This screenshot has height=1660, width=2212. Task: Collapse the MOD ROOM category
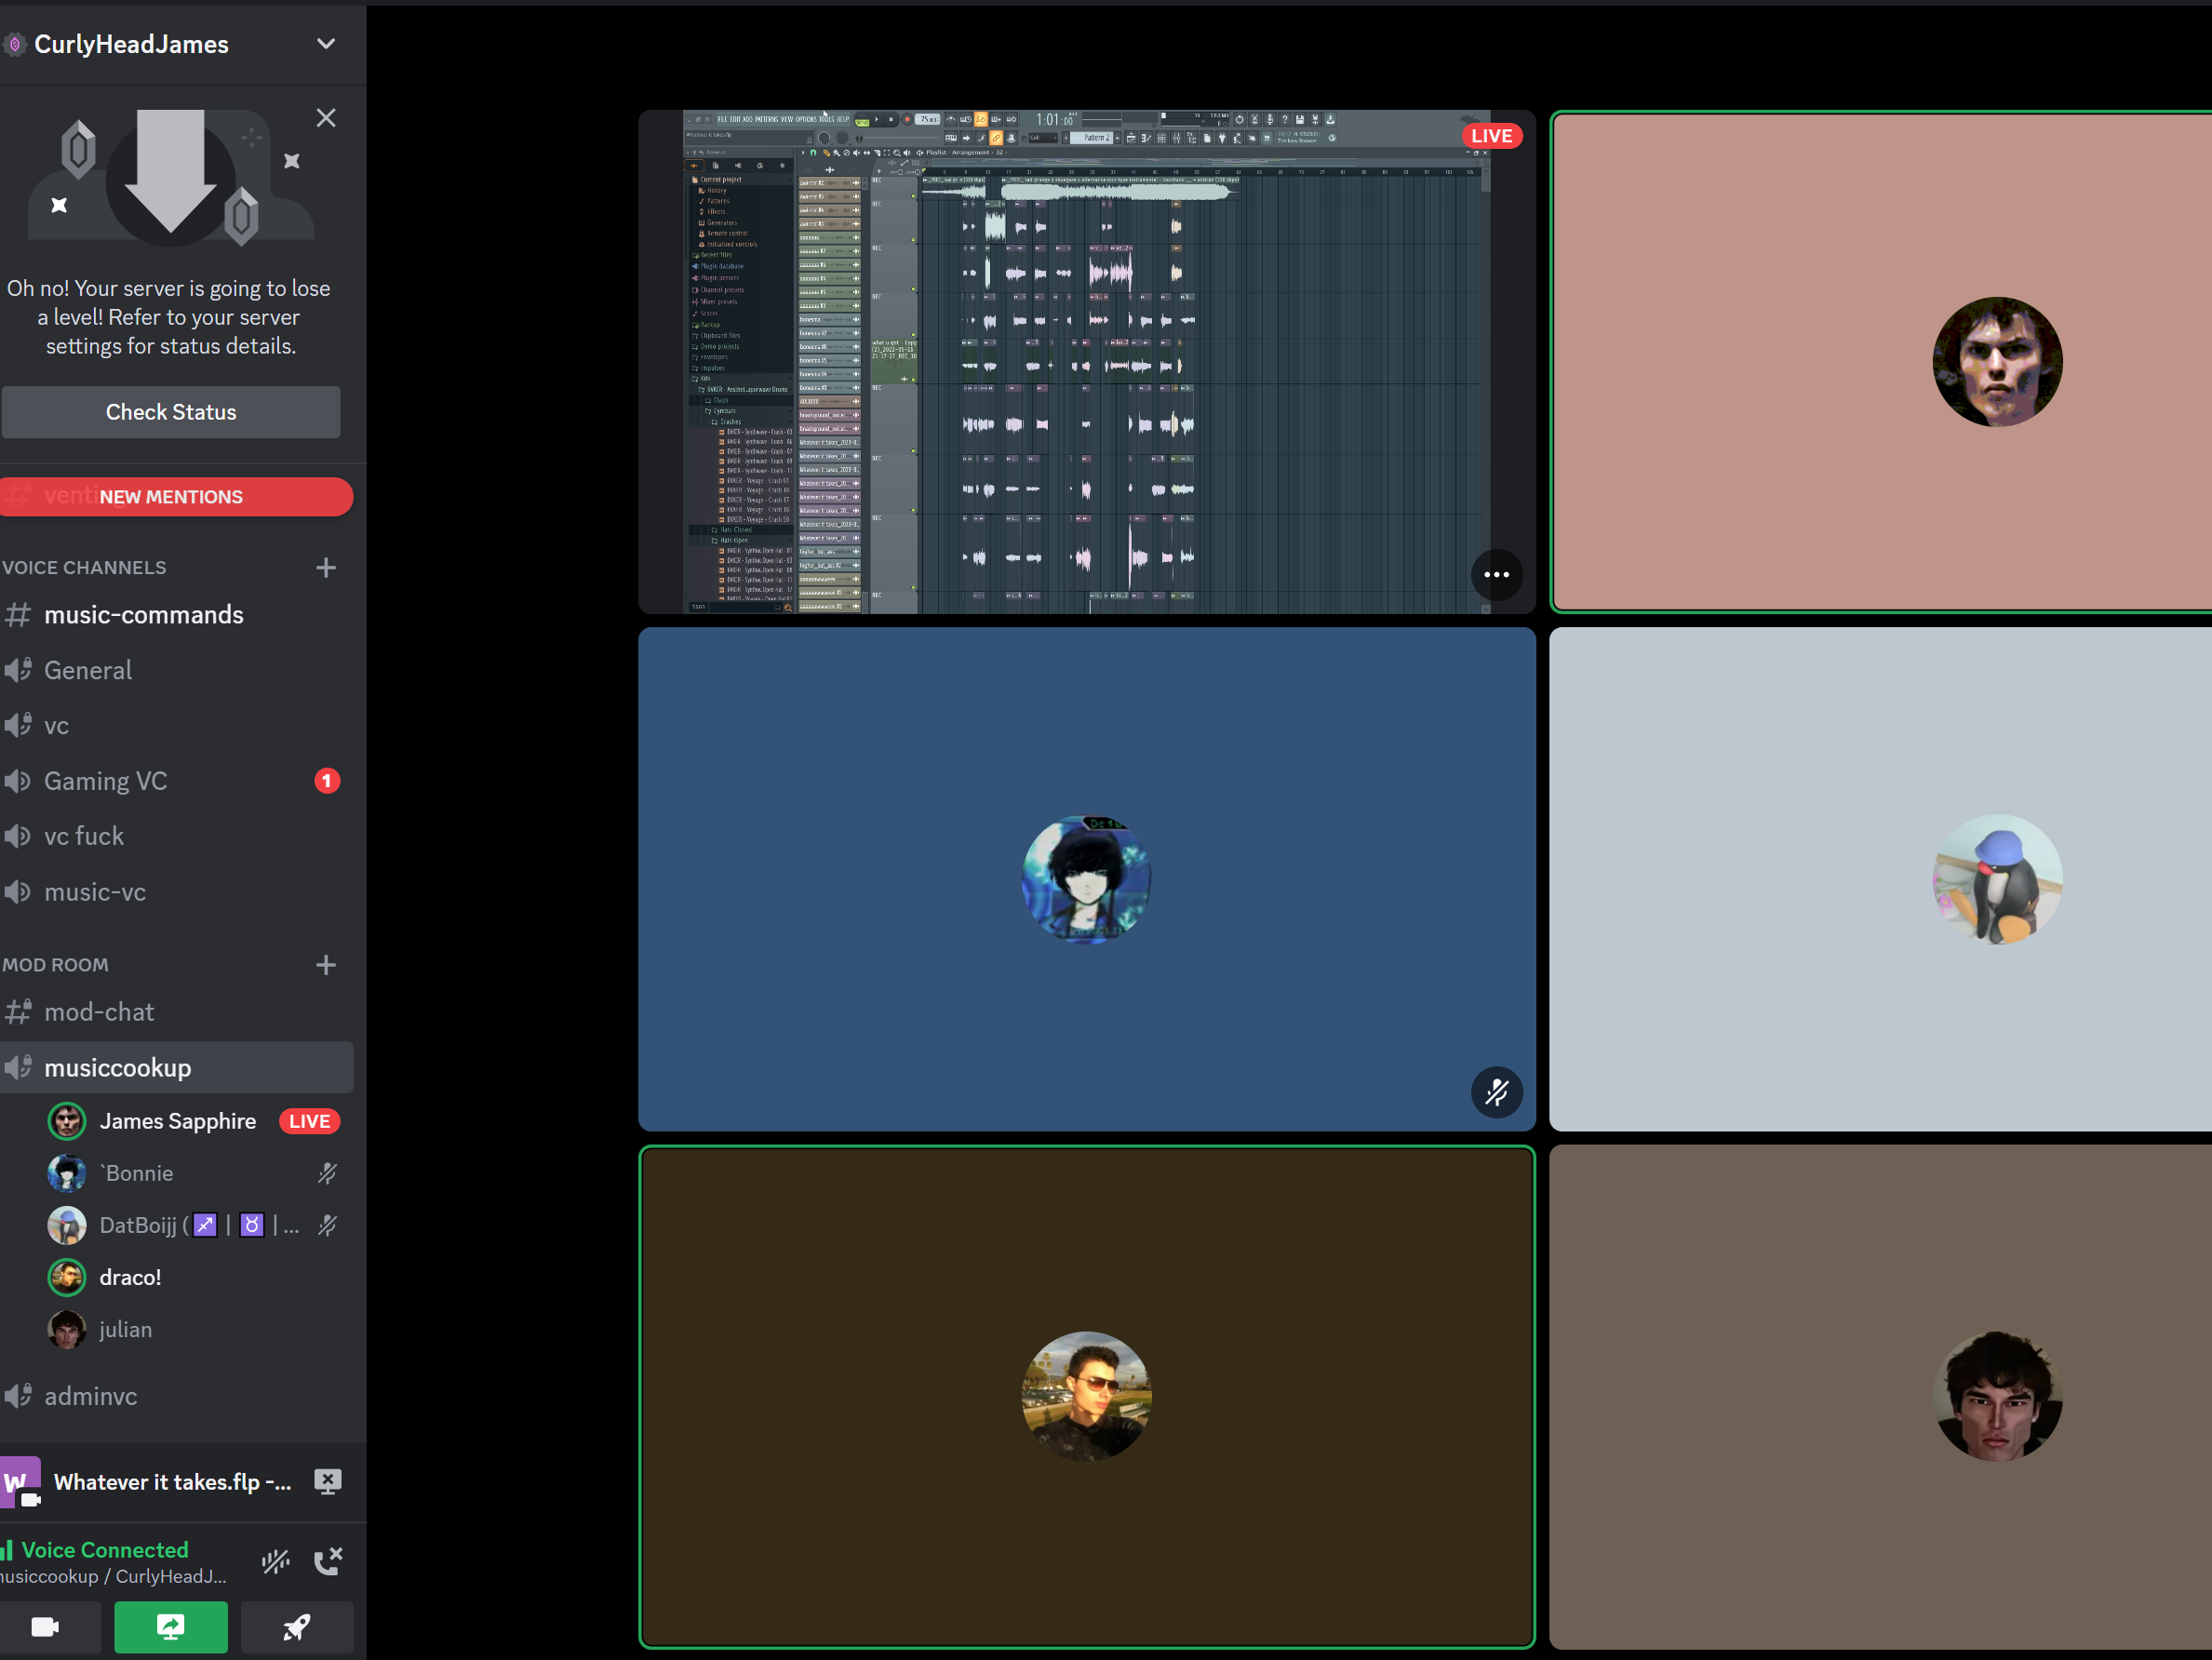click(55, 965)
